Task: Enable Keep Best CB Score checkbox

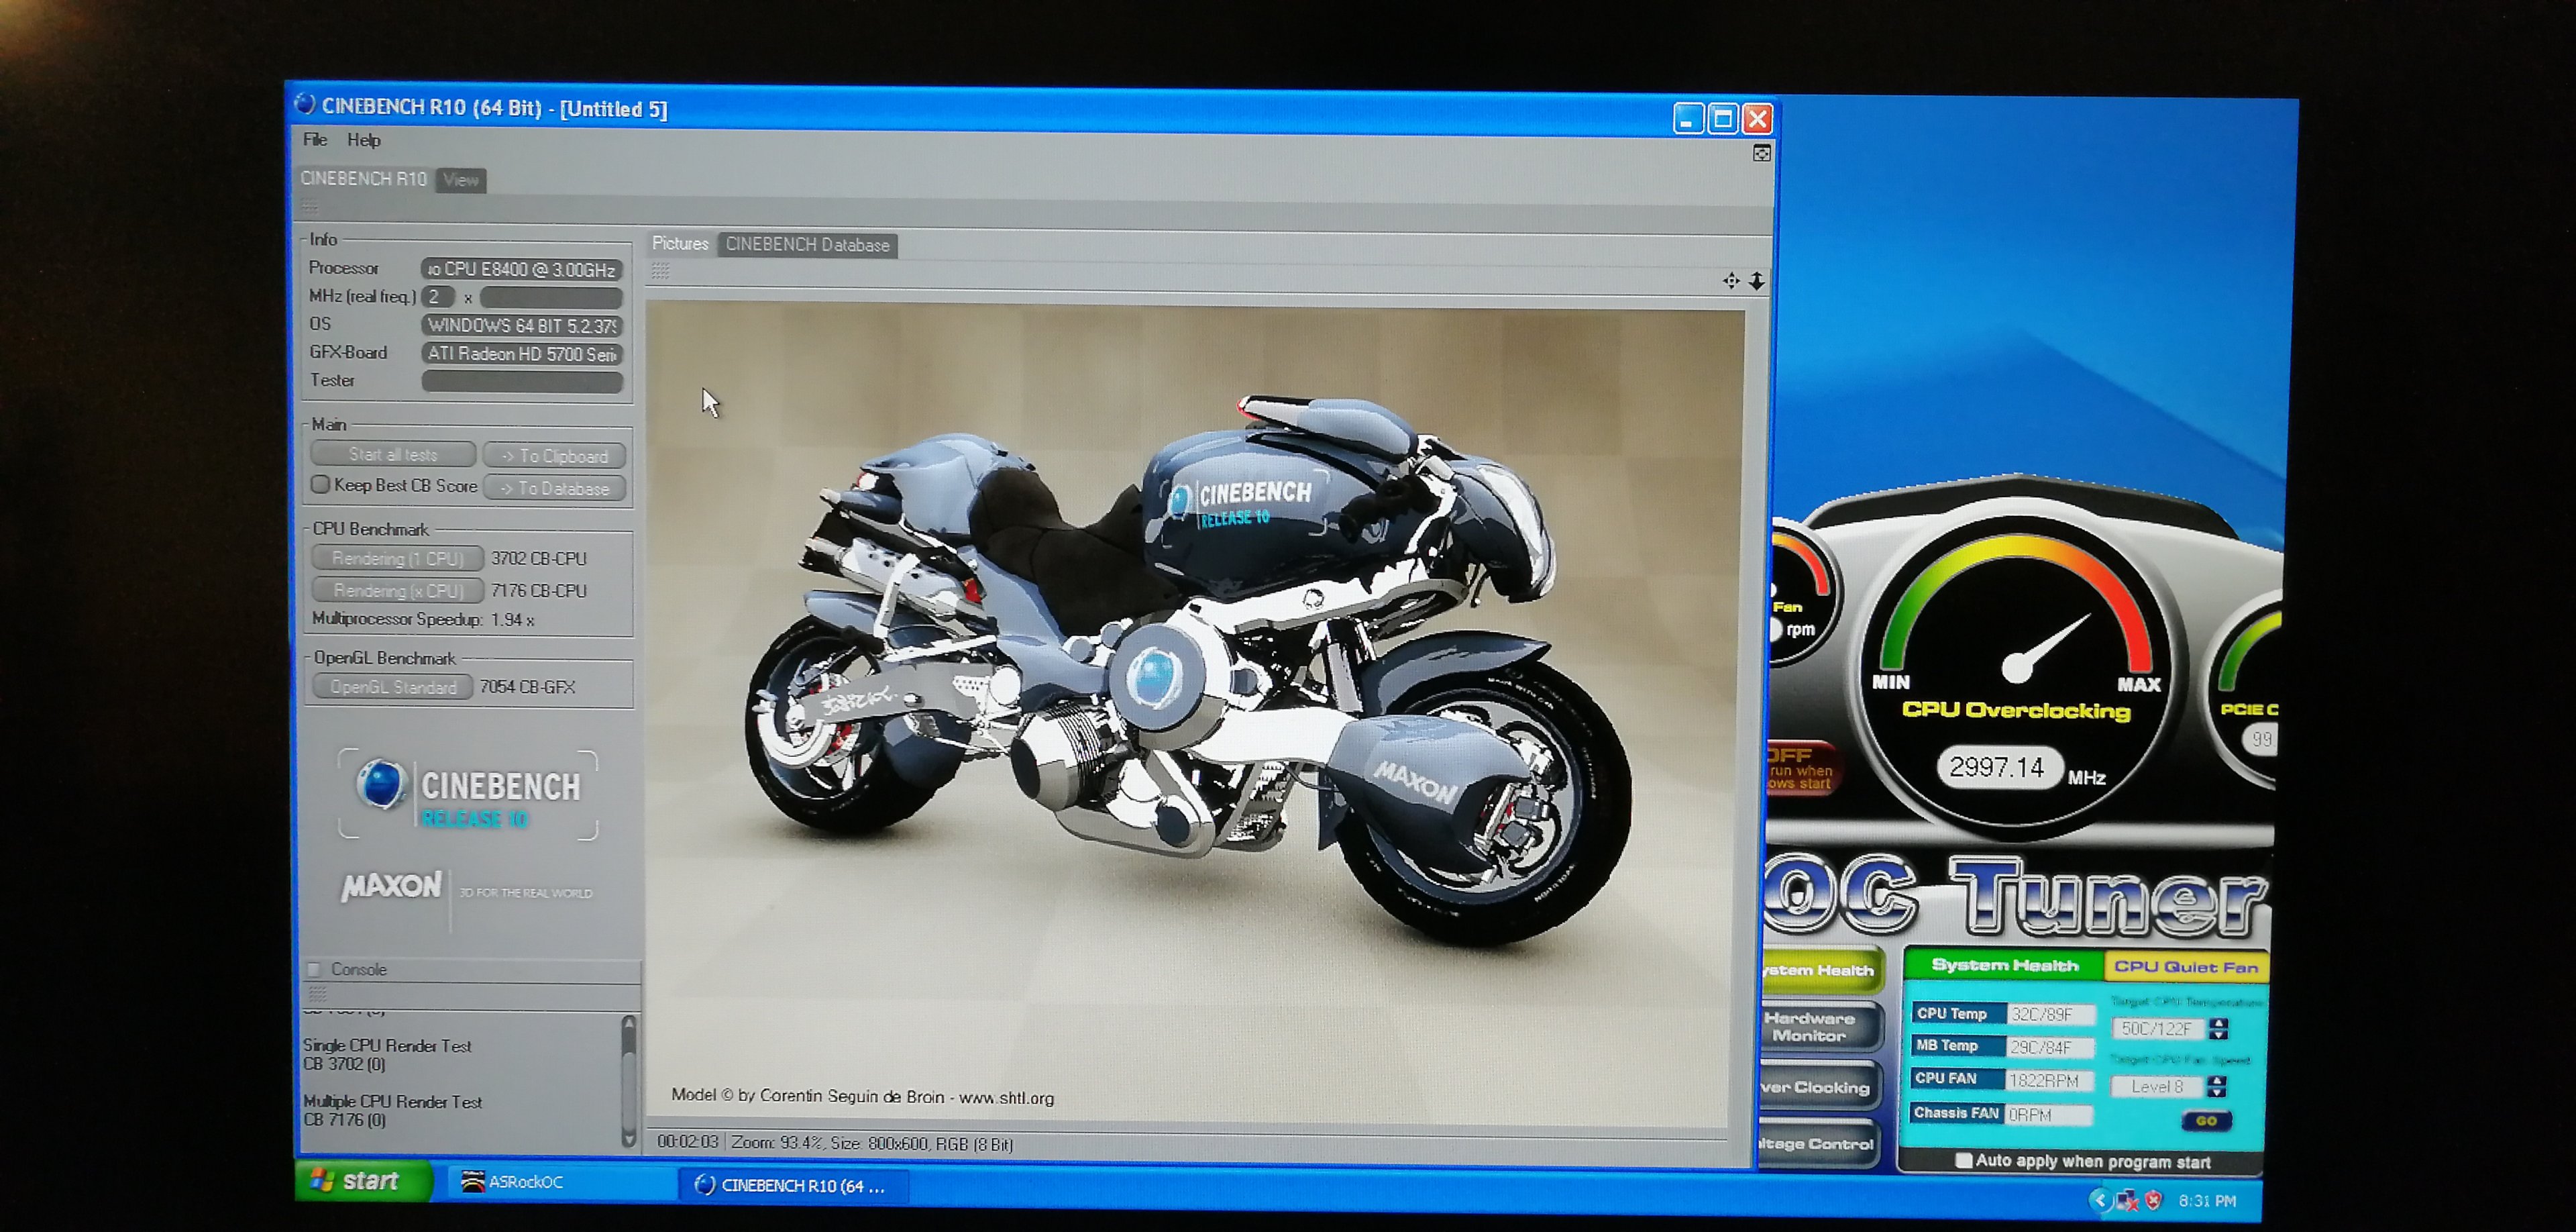Action: (x=320, y=485)
